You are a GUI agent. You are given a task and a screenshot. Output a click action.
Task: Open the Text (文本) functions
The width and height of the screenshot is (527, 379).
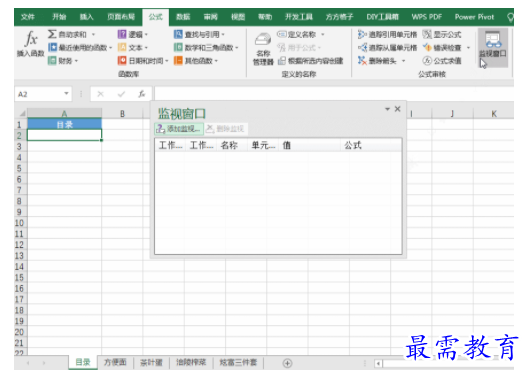(133, 48)
